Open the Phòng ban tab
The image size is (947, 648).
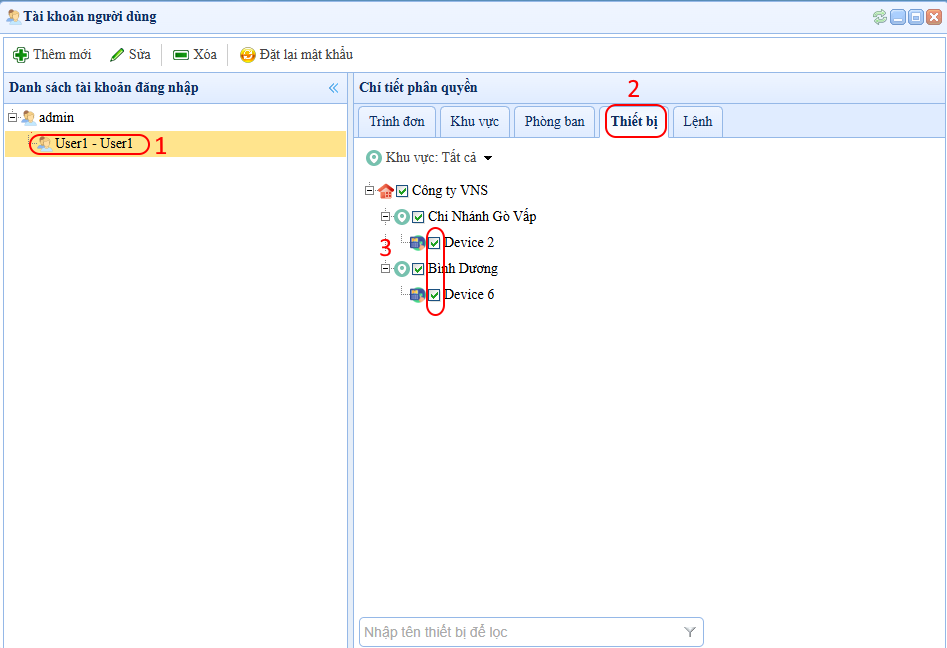(554, 122)
